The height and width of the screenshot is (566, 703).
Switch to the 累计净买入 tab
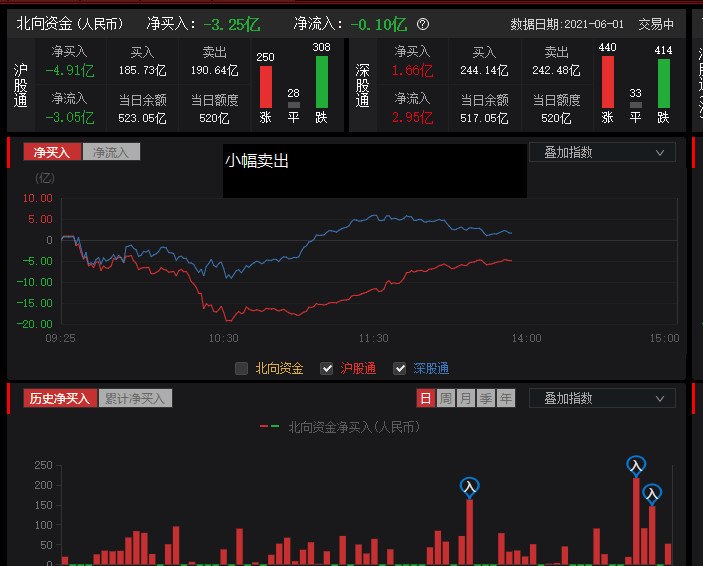[135, 398]
